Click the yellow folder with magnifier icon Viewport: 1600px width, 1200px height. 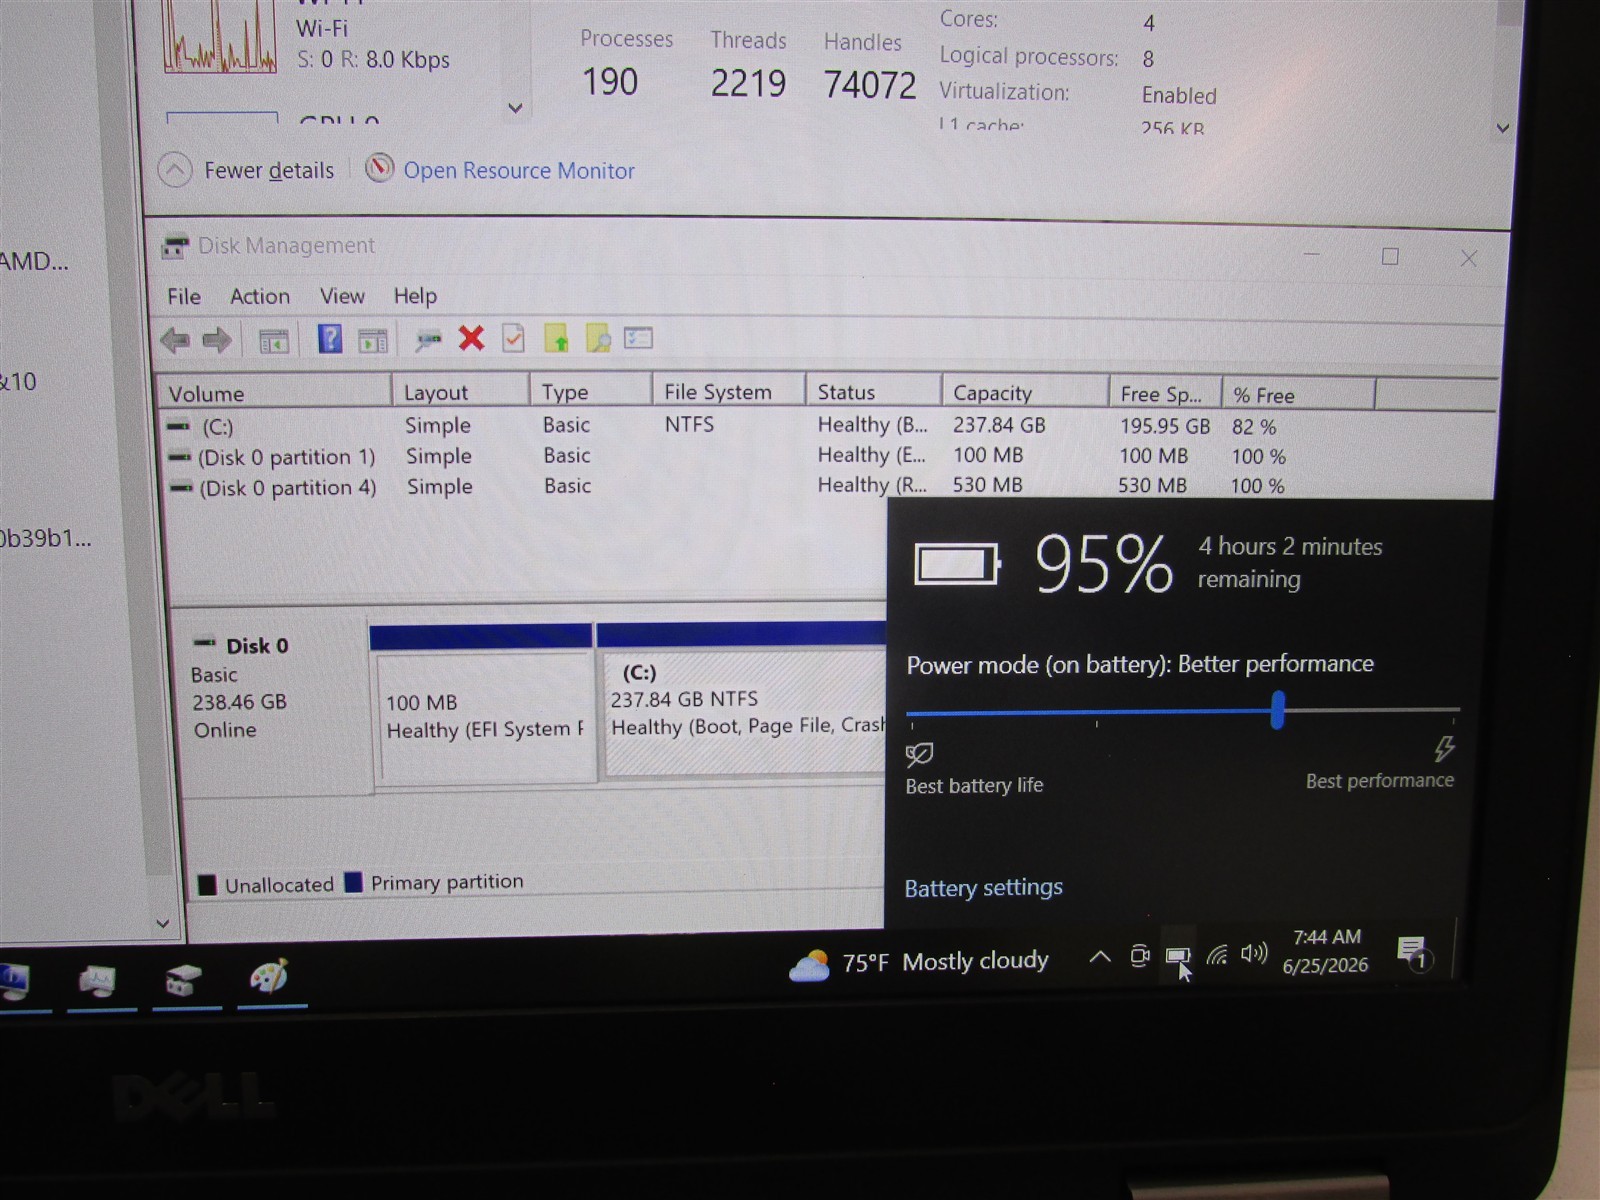pyautogui.click(x=598, y=339)
